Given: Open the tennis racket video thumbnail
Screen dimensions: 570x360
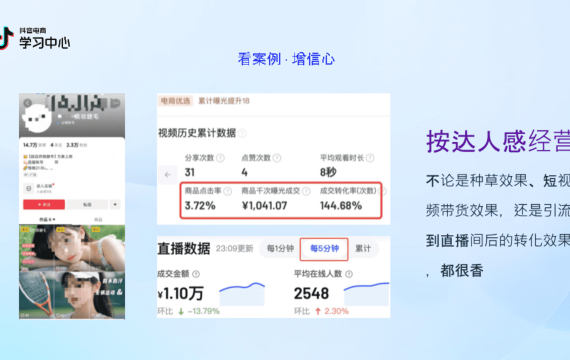Looking at the screenshot, I should coord(36,295).
